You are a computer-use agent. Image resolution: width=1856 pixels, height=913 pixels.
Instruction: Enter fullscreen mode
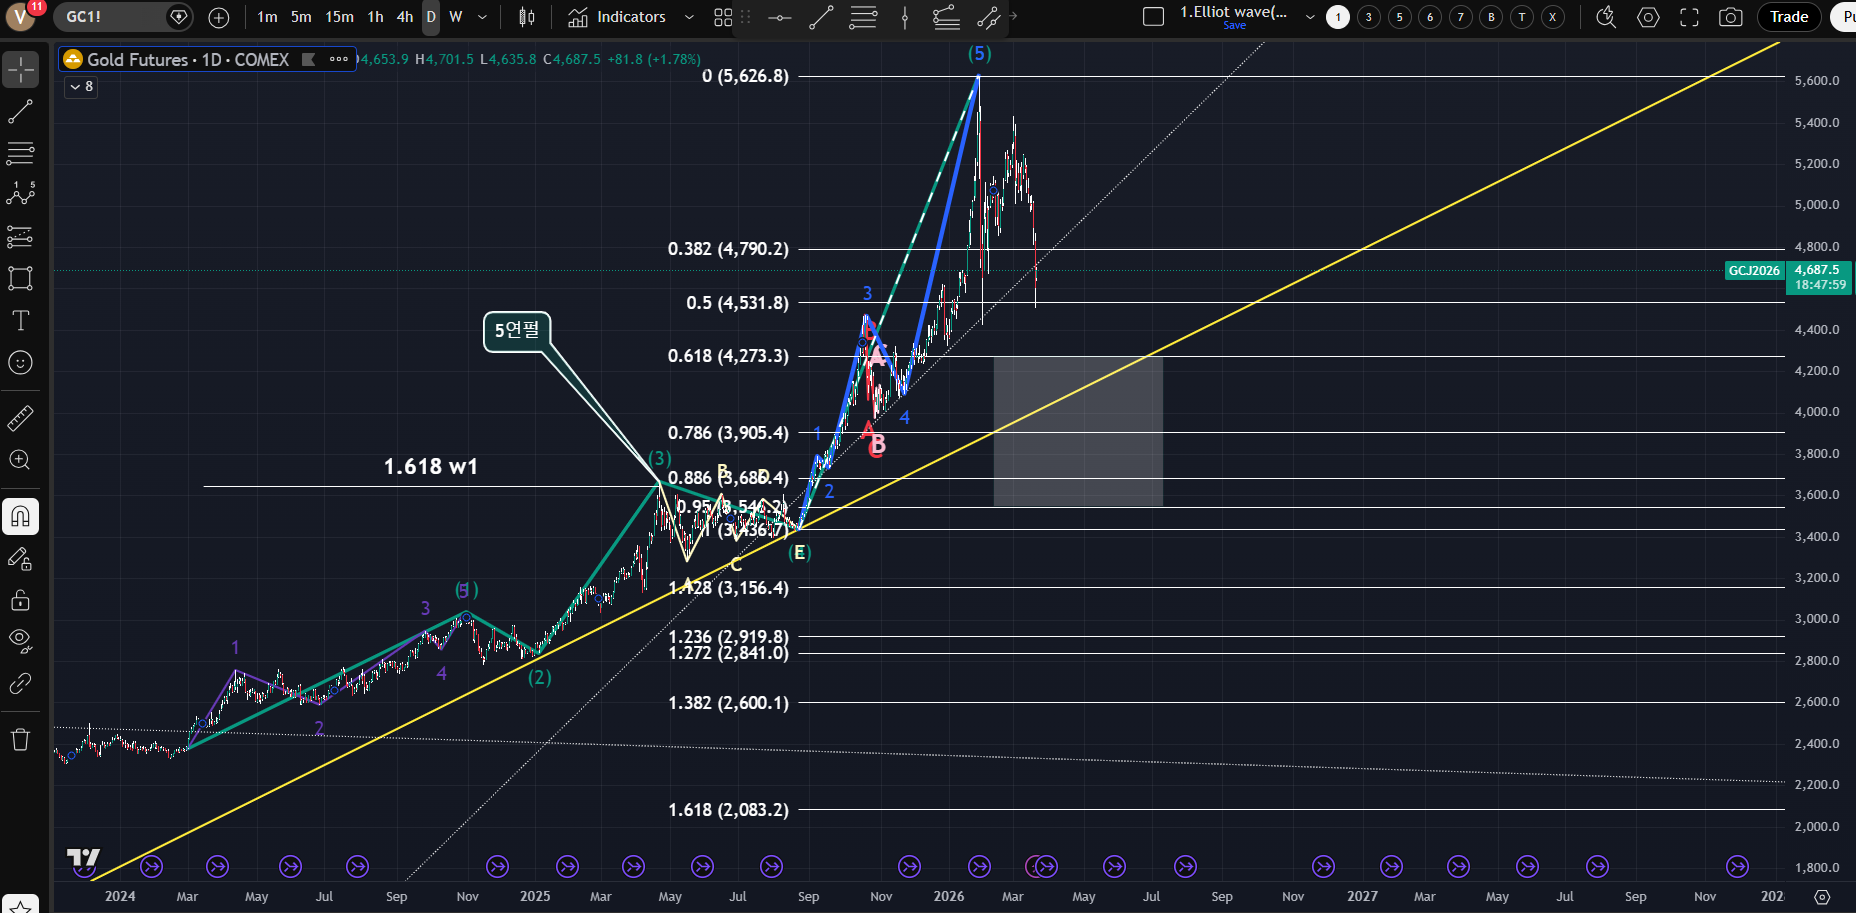(x=1689, y=17)
